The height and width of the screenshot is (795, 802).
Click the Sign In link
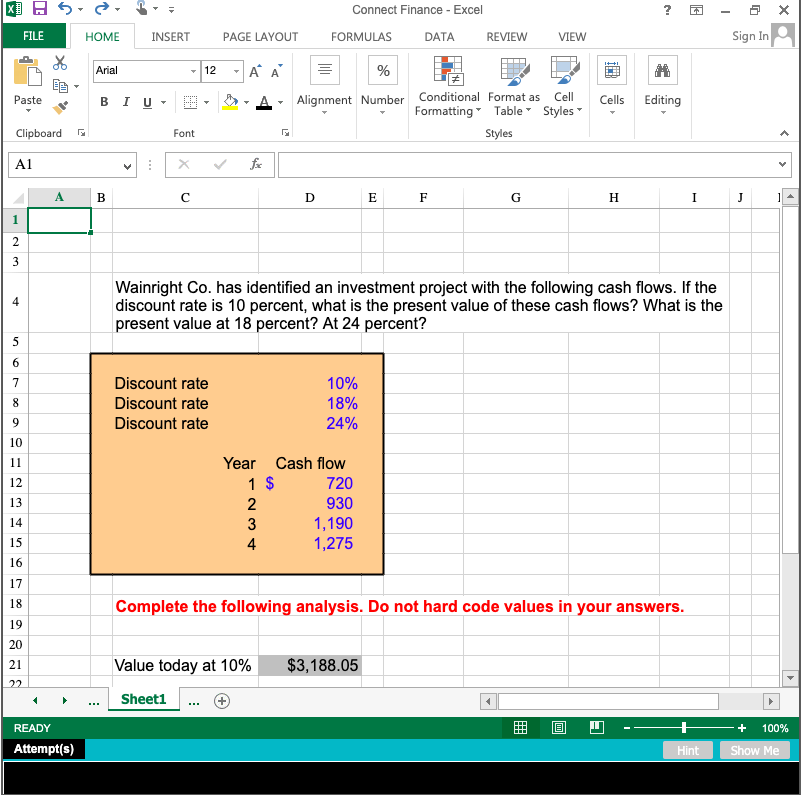tap(750, 36)
